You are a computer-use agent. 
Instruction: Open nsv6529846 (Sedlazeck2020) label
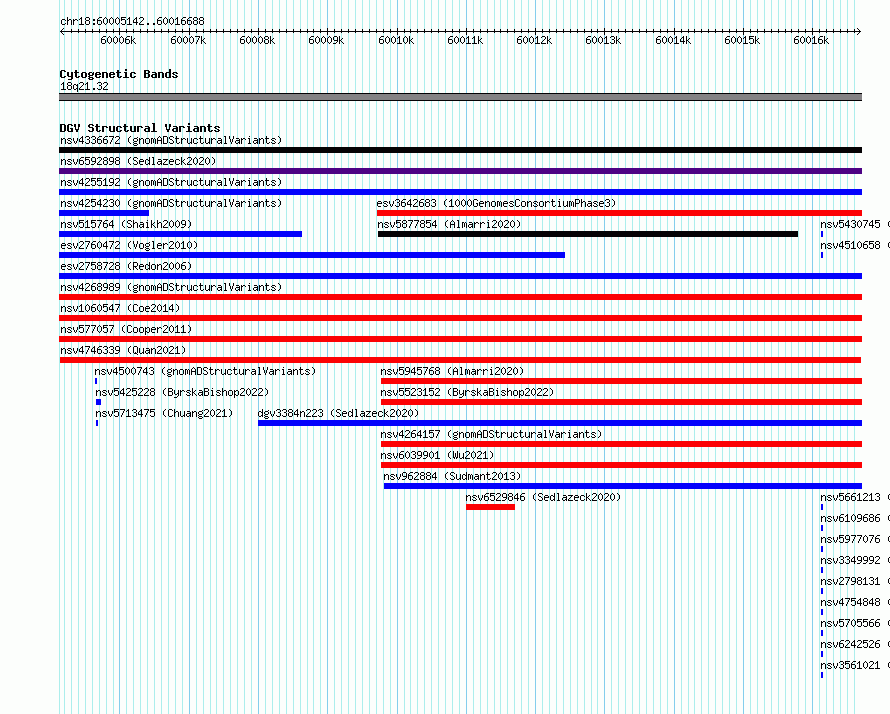point(543,497)
